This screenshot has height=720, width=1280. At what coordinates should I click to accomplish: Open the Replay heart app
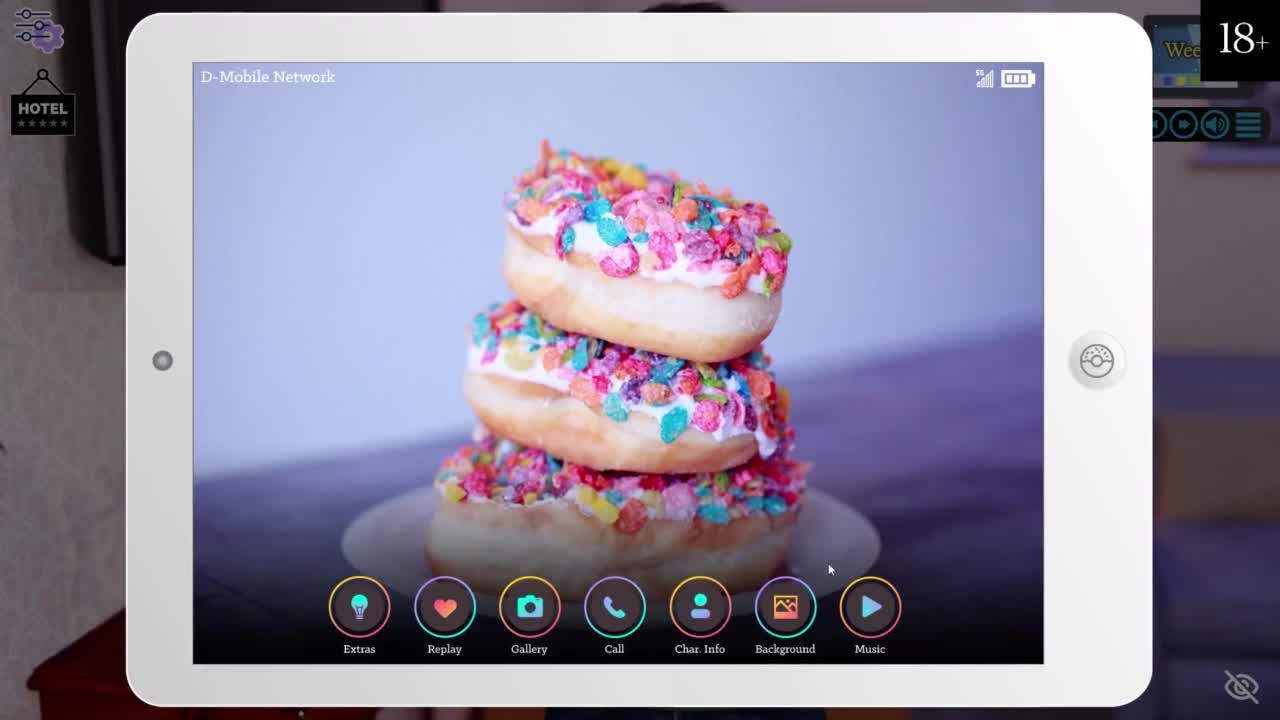[x=445, y=607]
